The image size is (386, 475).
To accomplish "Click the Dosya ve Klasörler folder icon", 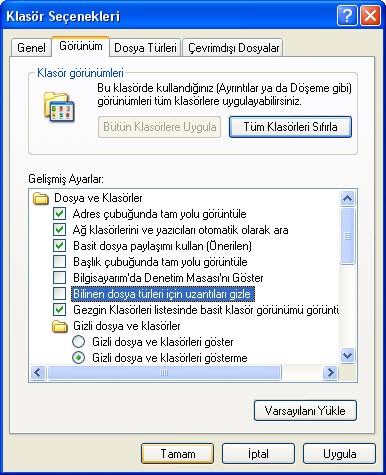I will [x=41, y=198].
